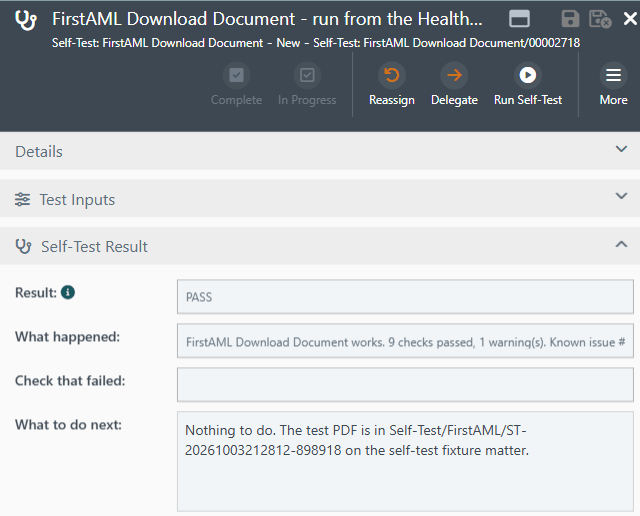Click the Reassign action

[392, 85]
